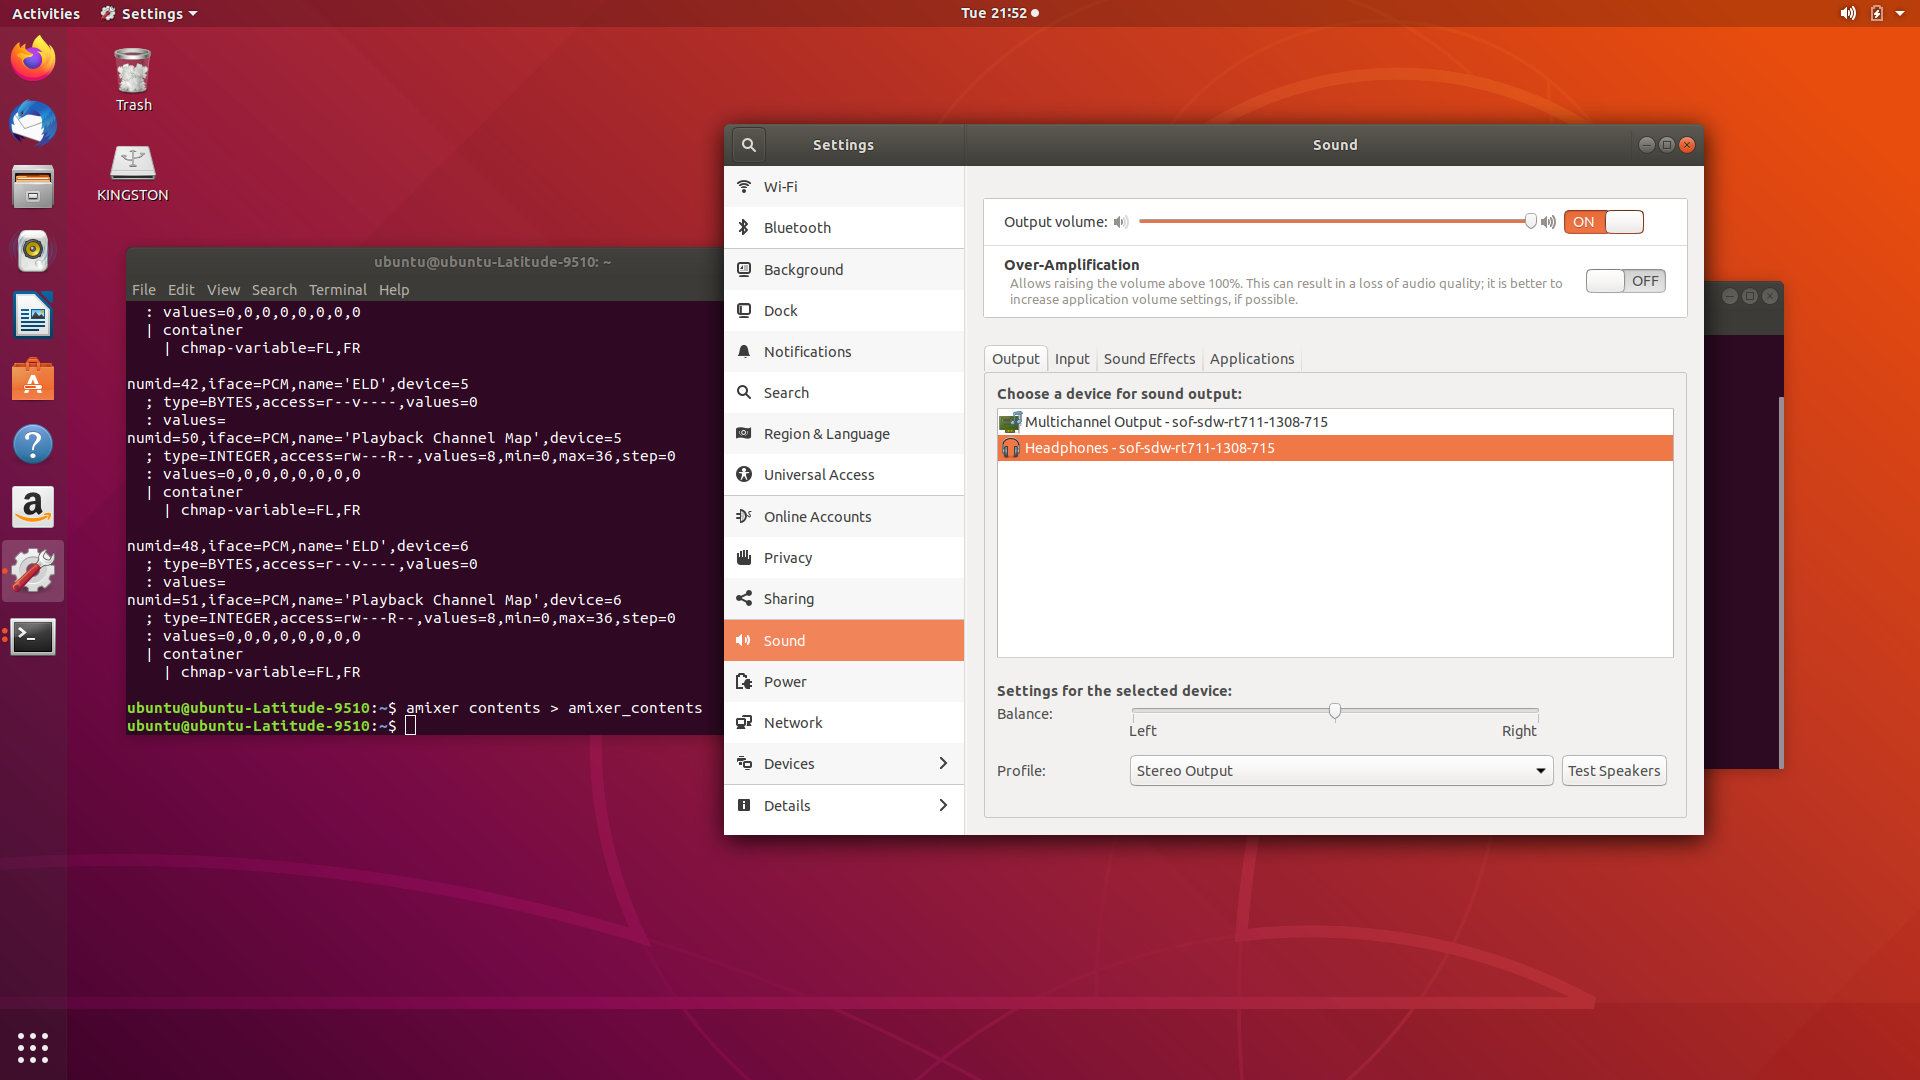Open Region & Language settings

pos(844,434)
